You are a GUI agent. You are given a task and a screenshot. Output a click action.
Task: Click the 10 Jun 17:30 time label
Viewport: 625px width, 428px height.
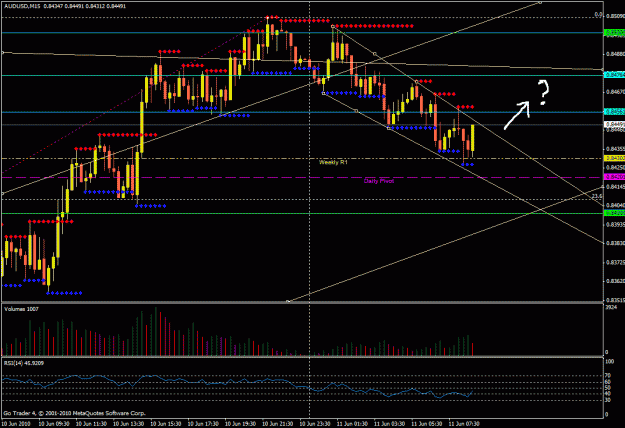(x=203, y=424)
